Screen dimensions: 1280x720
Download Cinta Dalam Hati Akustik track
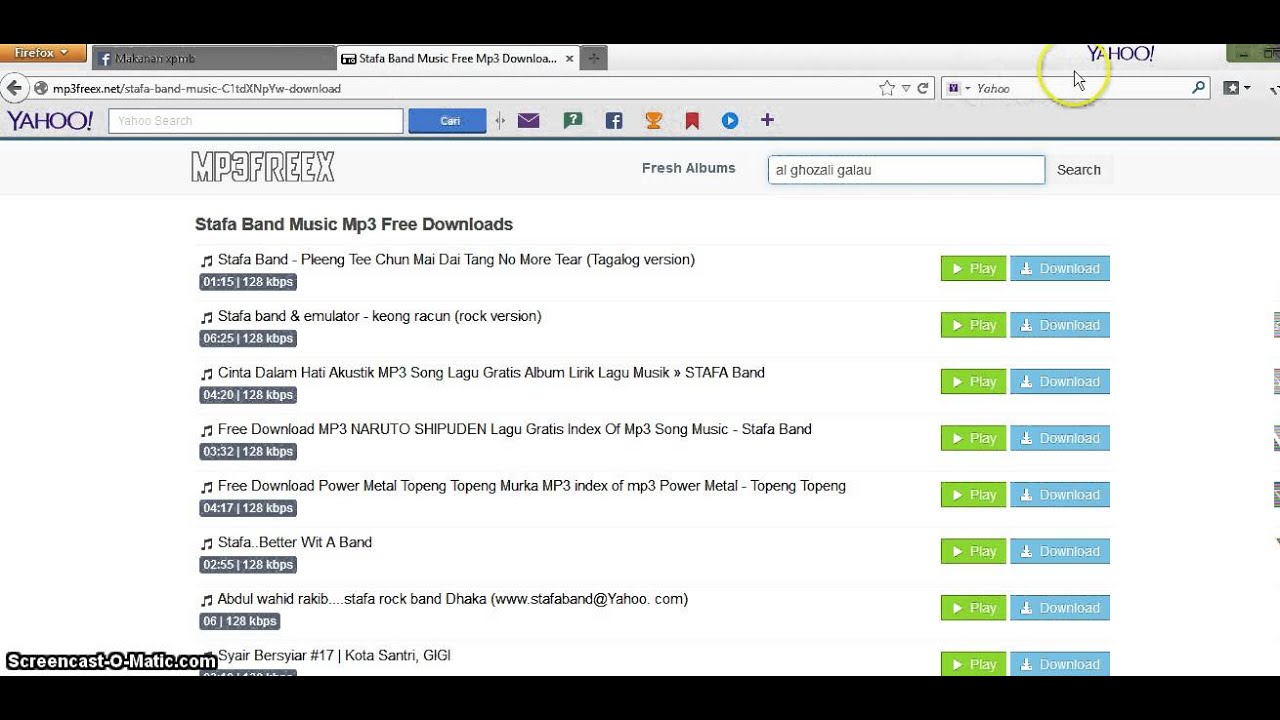1060,381
